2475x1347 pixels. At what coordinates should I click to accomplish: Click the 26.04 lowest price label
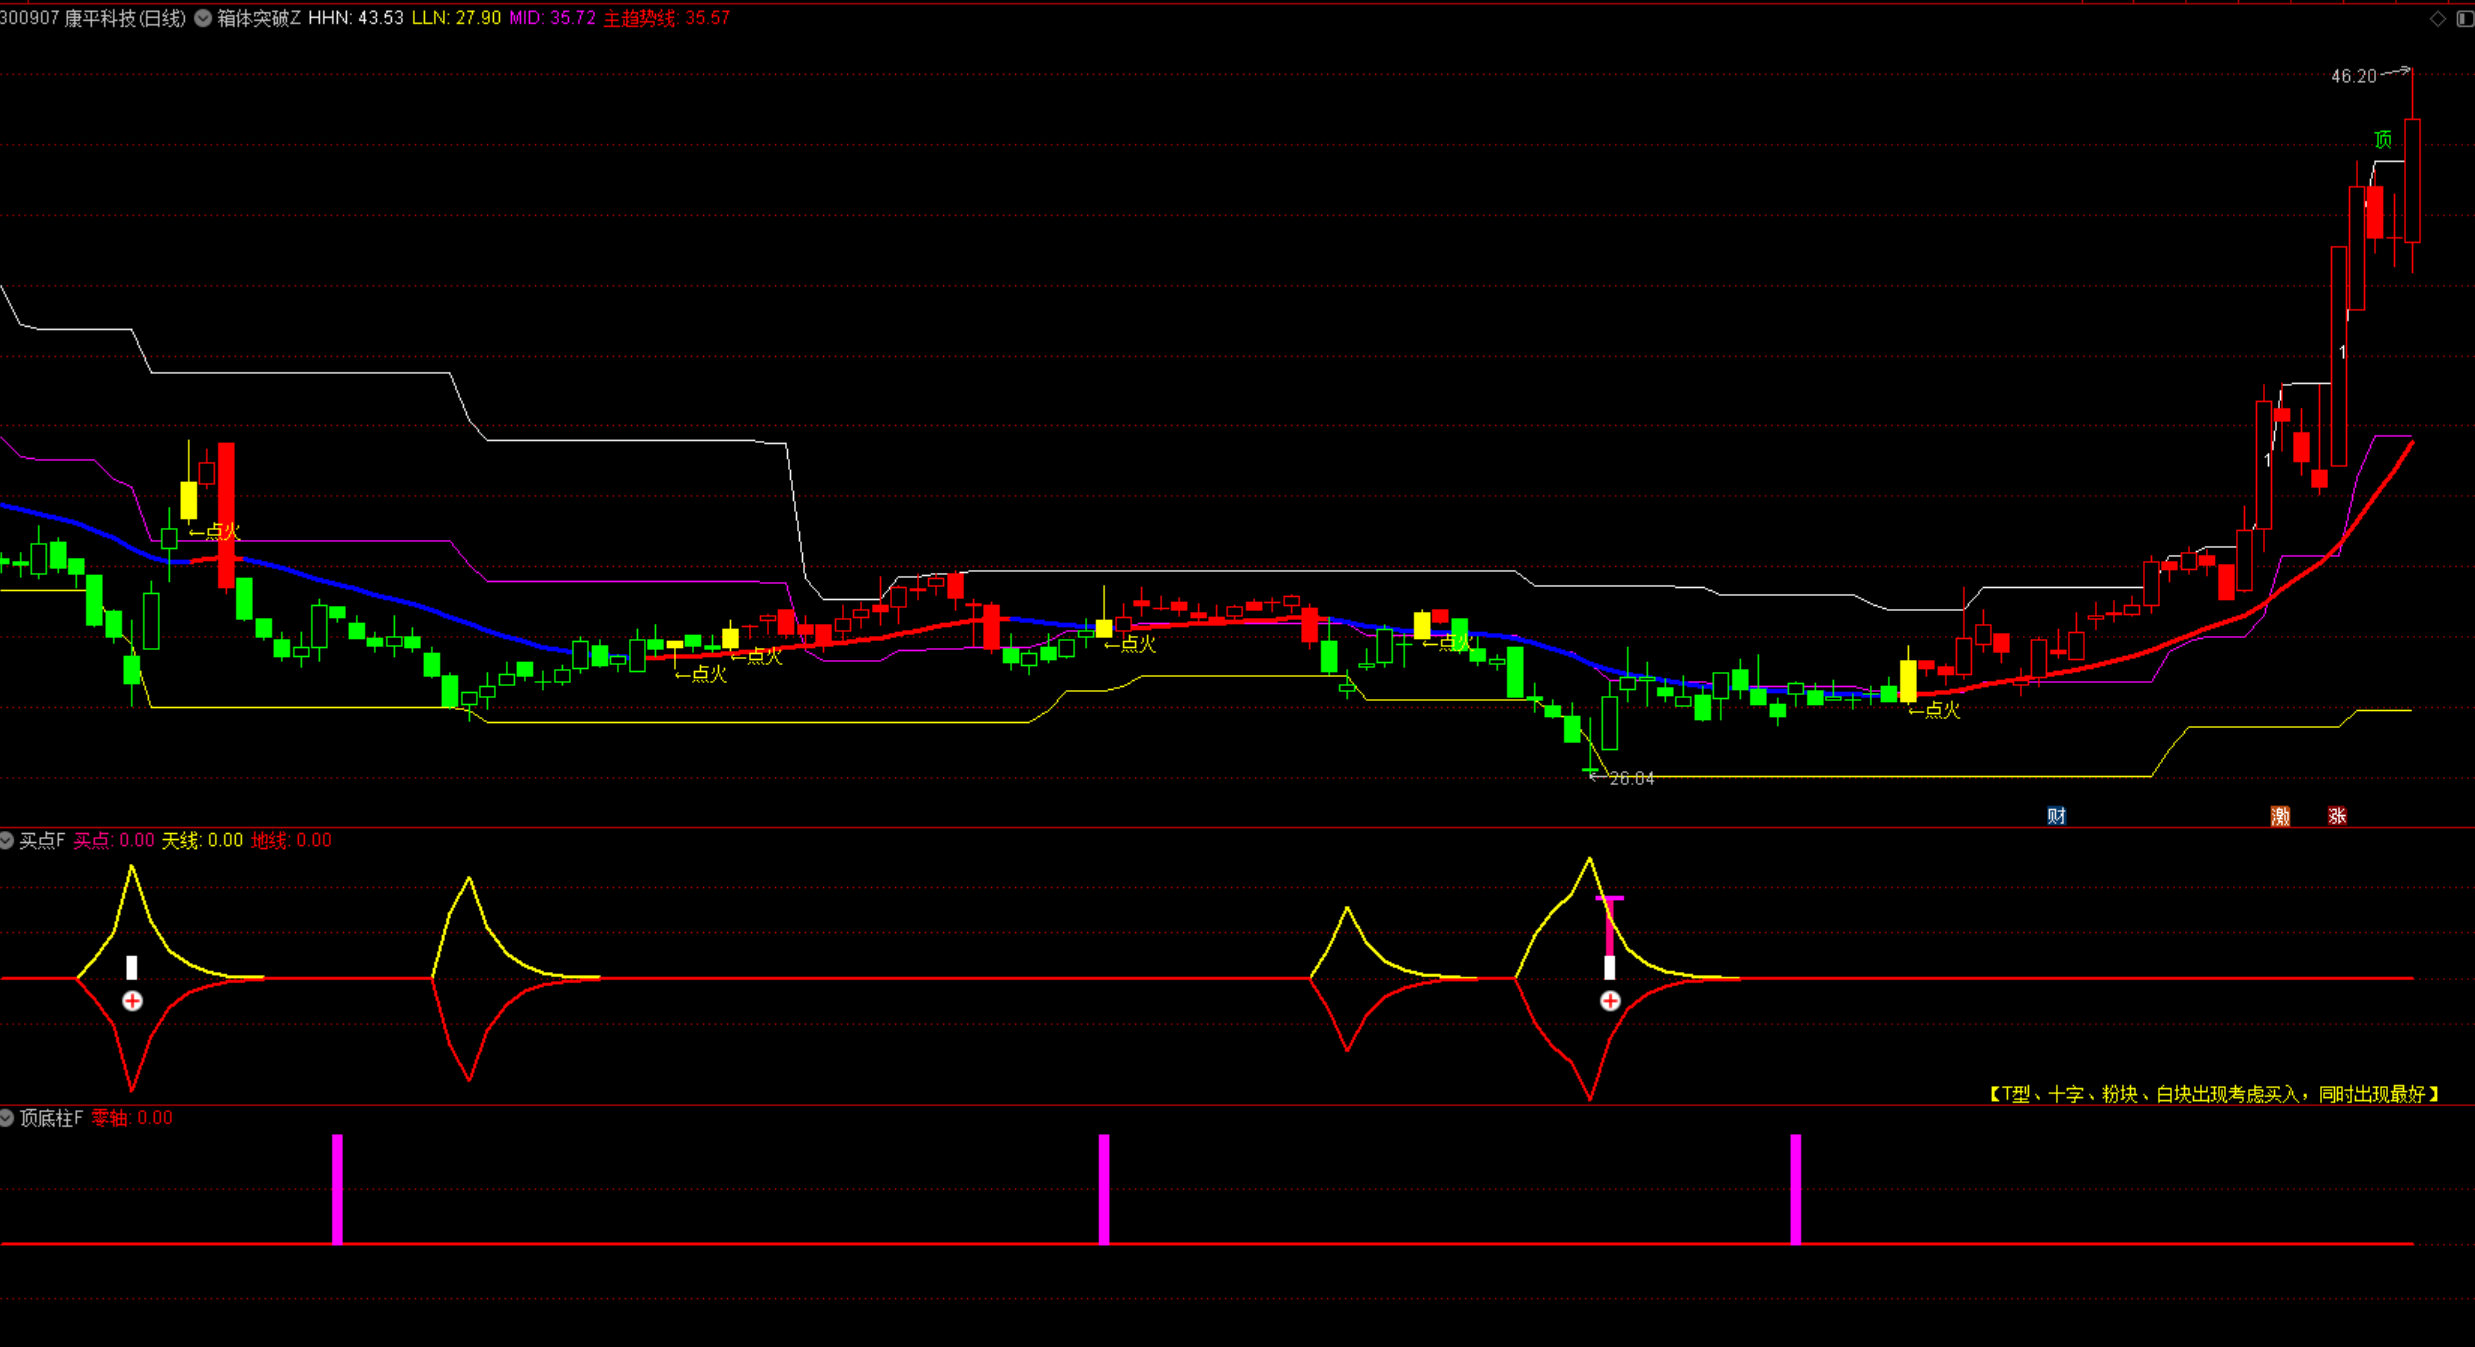click(x=1632, y=778)
